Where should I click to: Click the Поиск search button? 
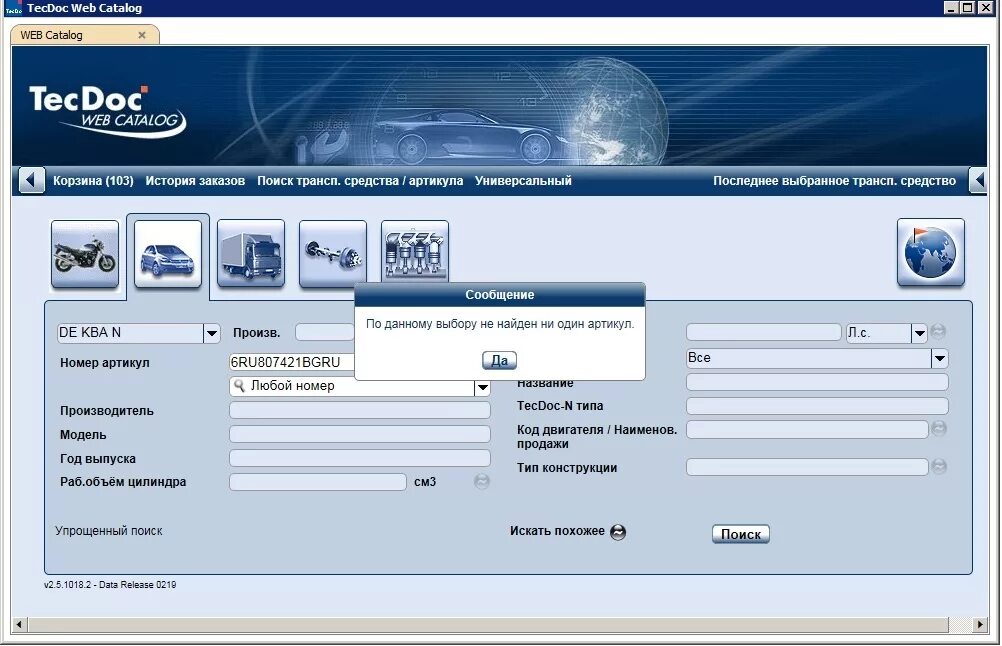741,534
